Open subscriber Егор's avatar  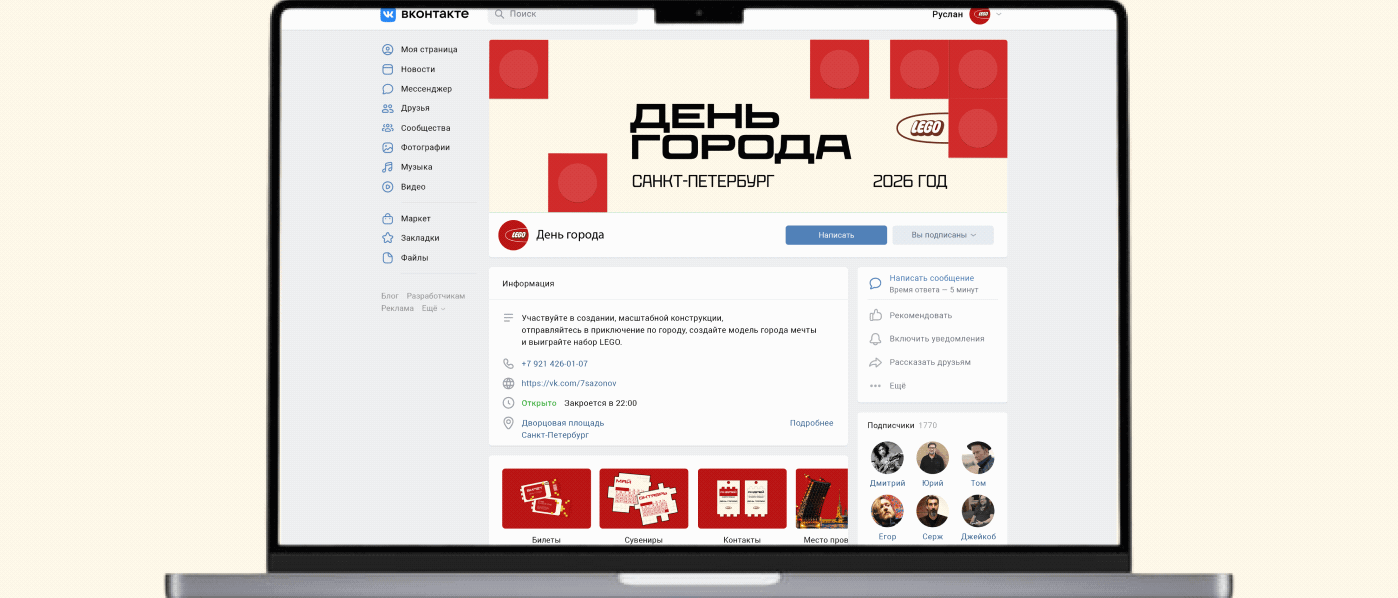coord(887,511)
